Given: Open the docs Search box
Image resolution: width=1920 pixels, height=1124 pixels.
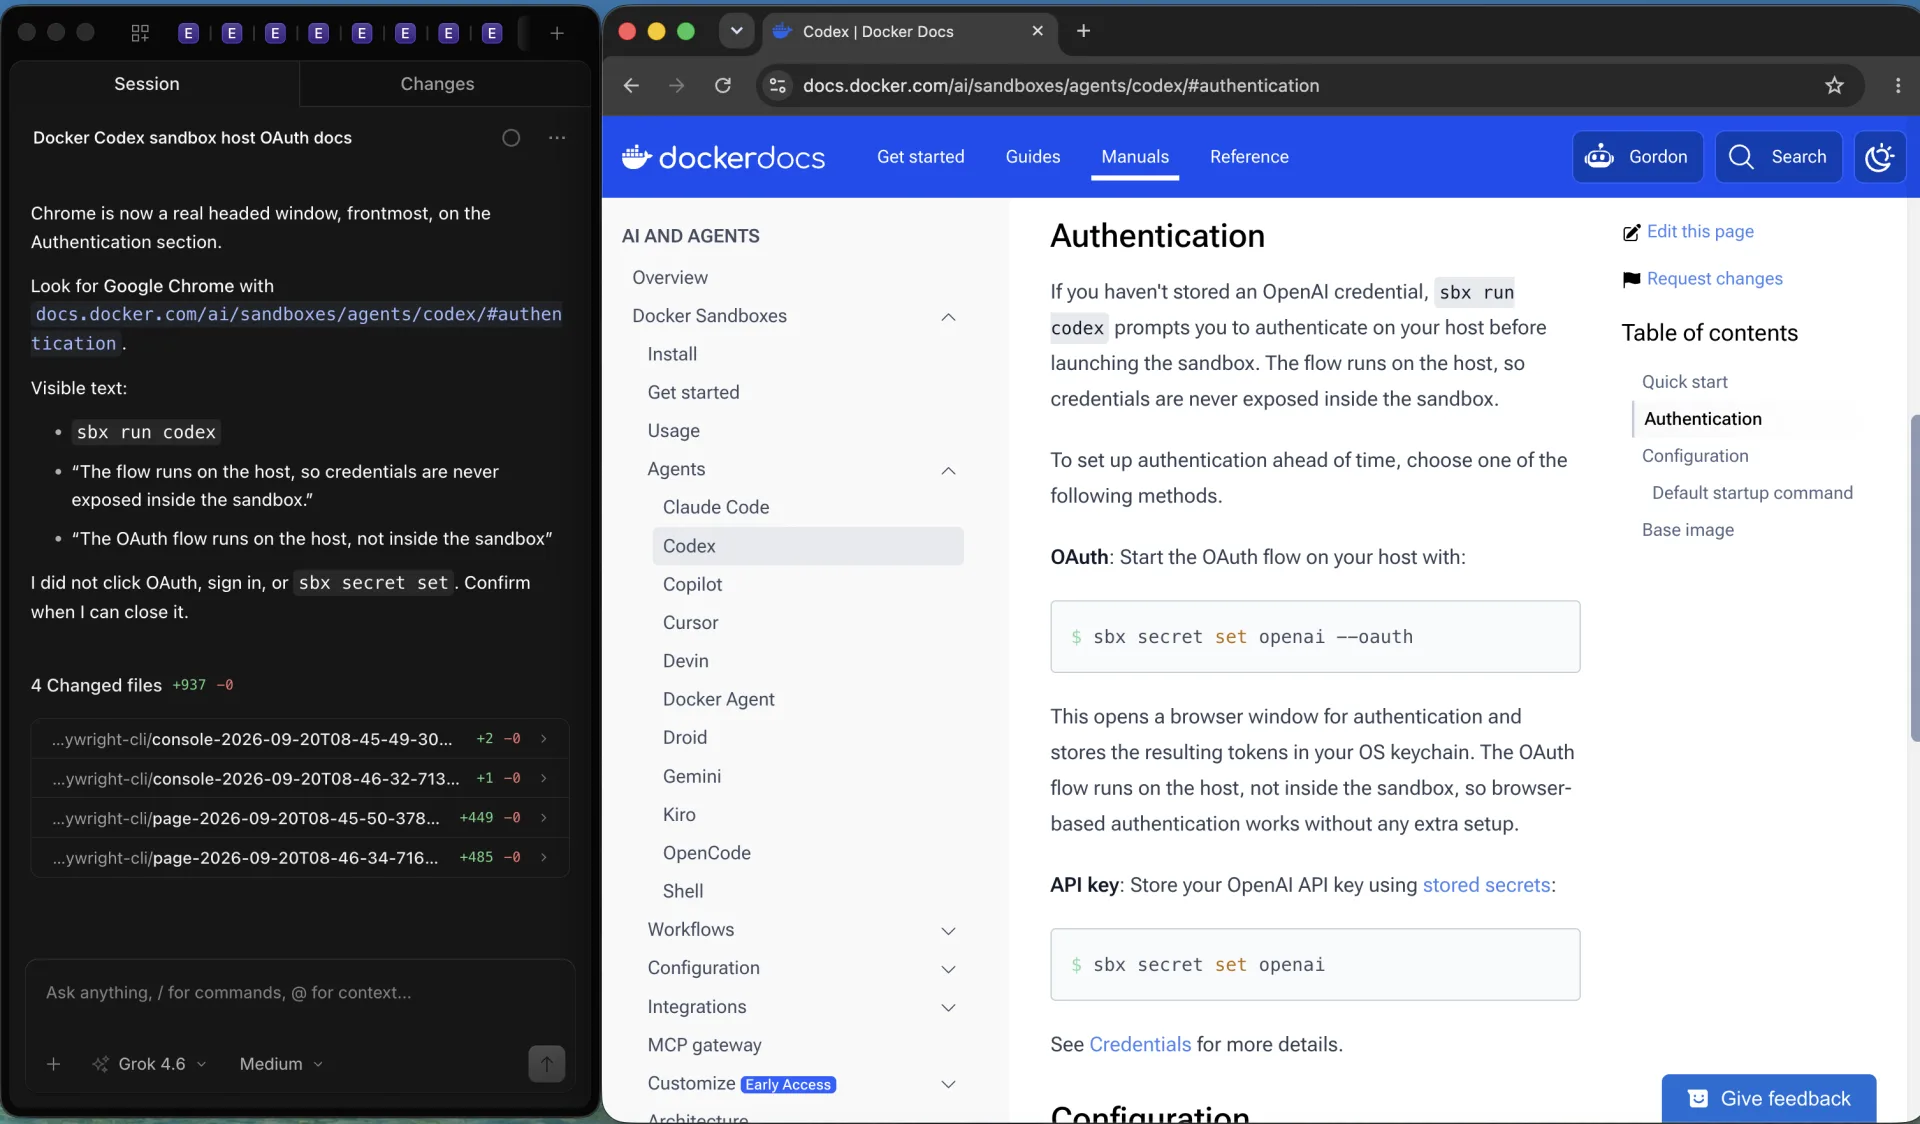Looking at the screenshot, I should [x=1778, y=157].
